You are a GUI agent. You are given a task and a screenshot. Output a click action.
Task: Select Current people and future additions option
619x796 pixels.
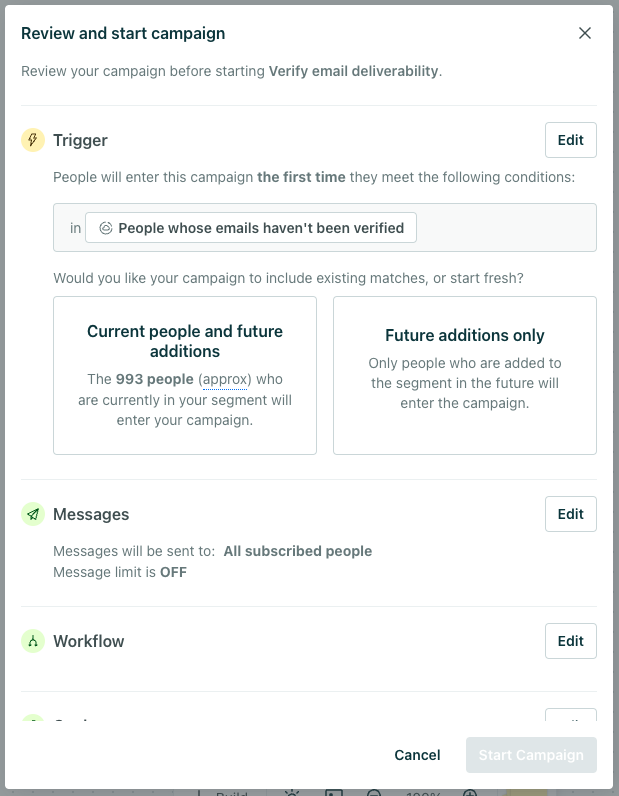coord(185,375)
